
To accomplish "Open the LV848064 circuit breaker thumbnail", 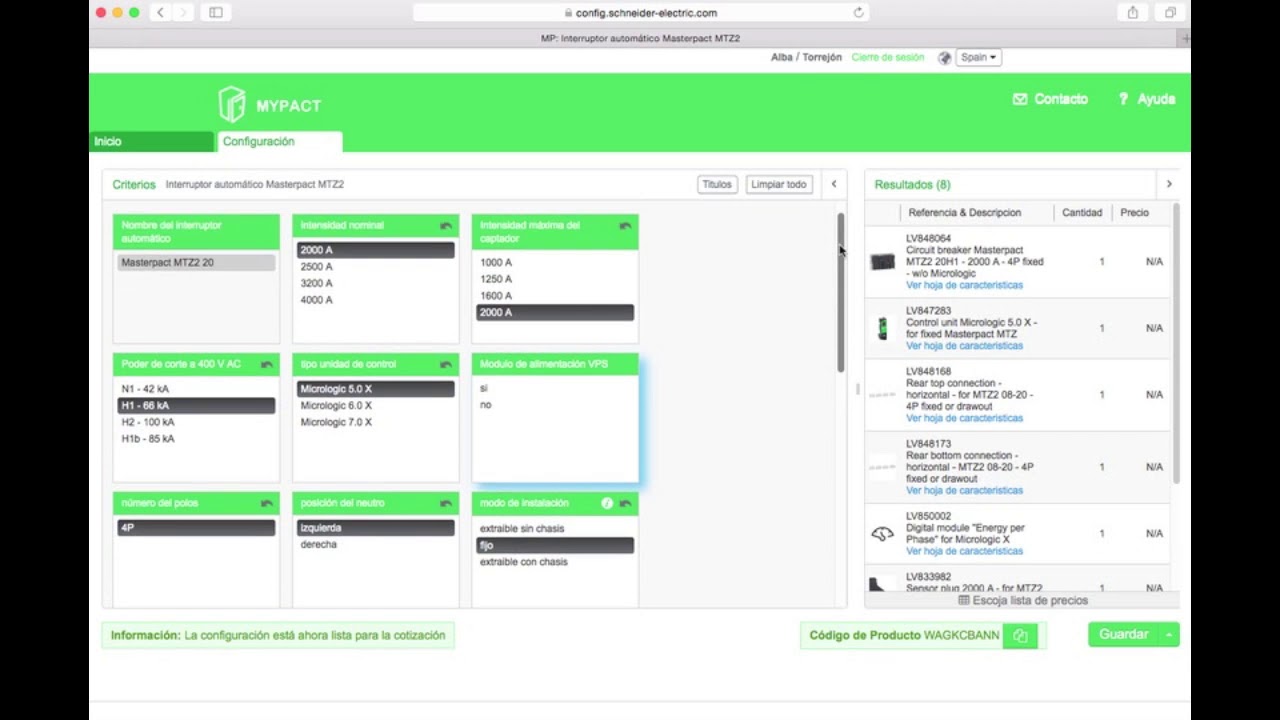I will pos(883,262).
